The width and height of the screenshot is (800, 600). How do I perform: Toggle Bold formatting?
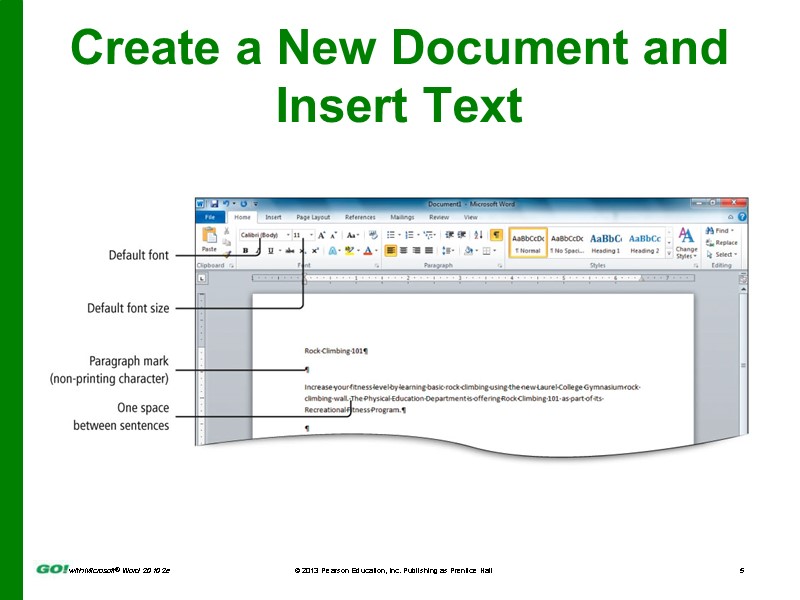click(x=245, y=248)
